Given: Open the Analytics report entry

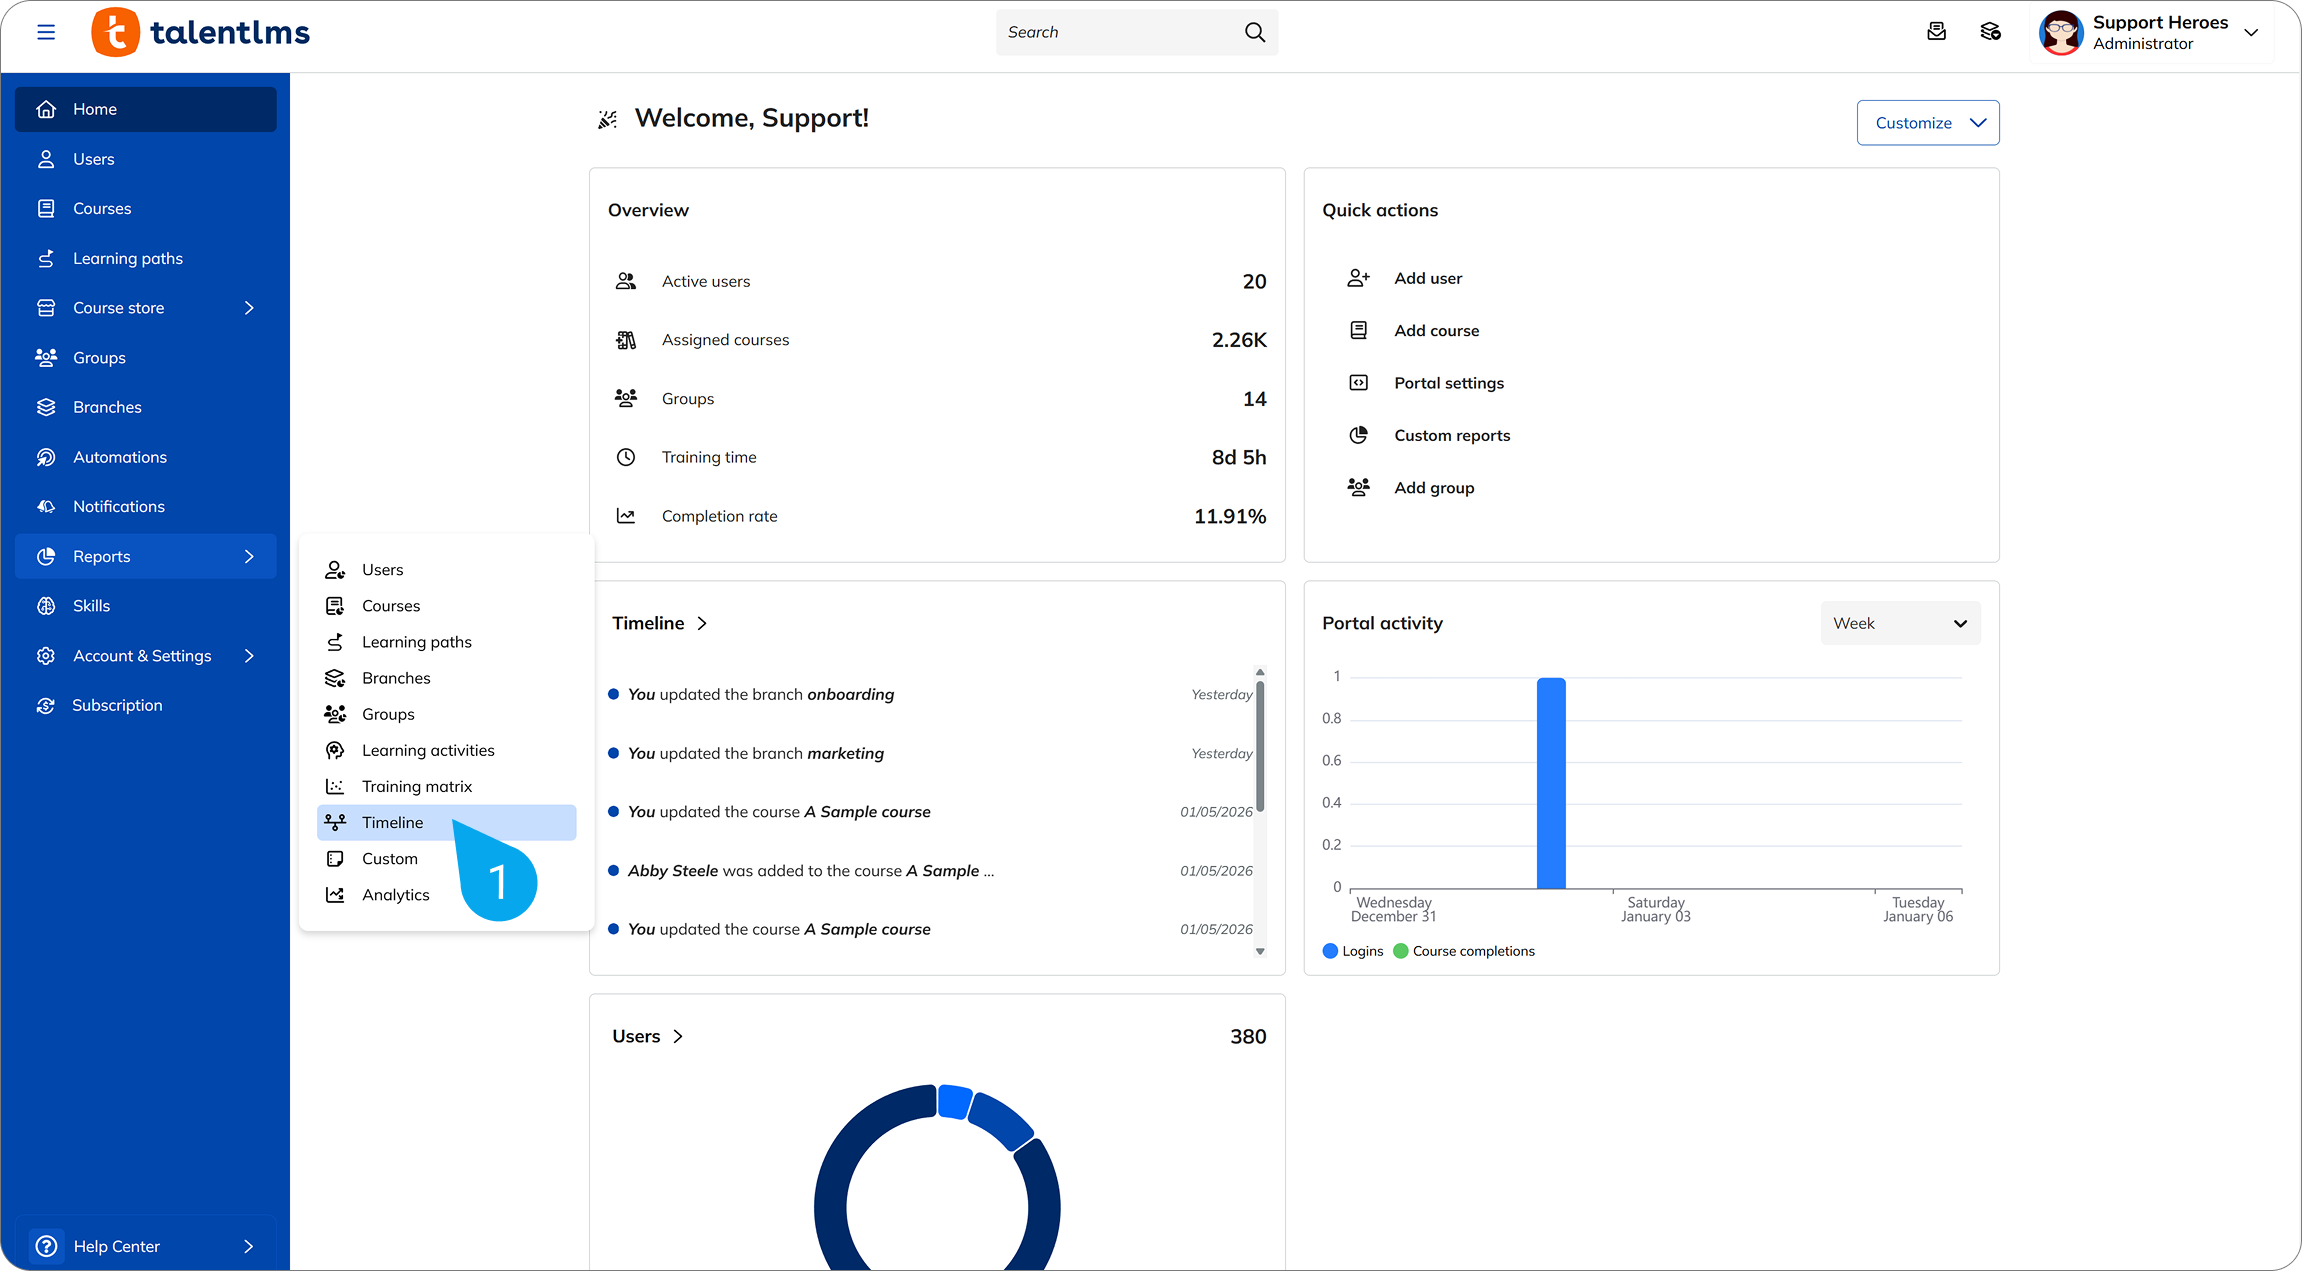Looking at the screenshot, I should point(397,894).
